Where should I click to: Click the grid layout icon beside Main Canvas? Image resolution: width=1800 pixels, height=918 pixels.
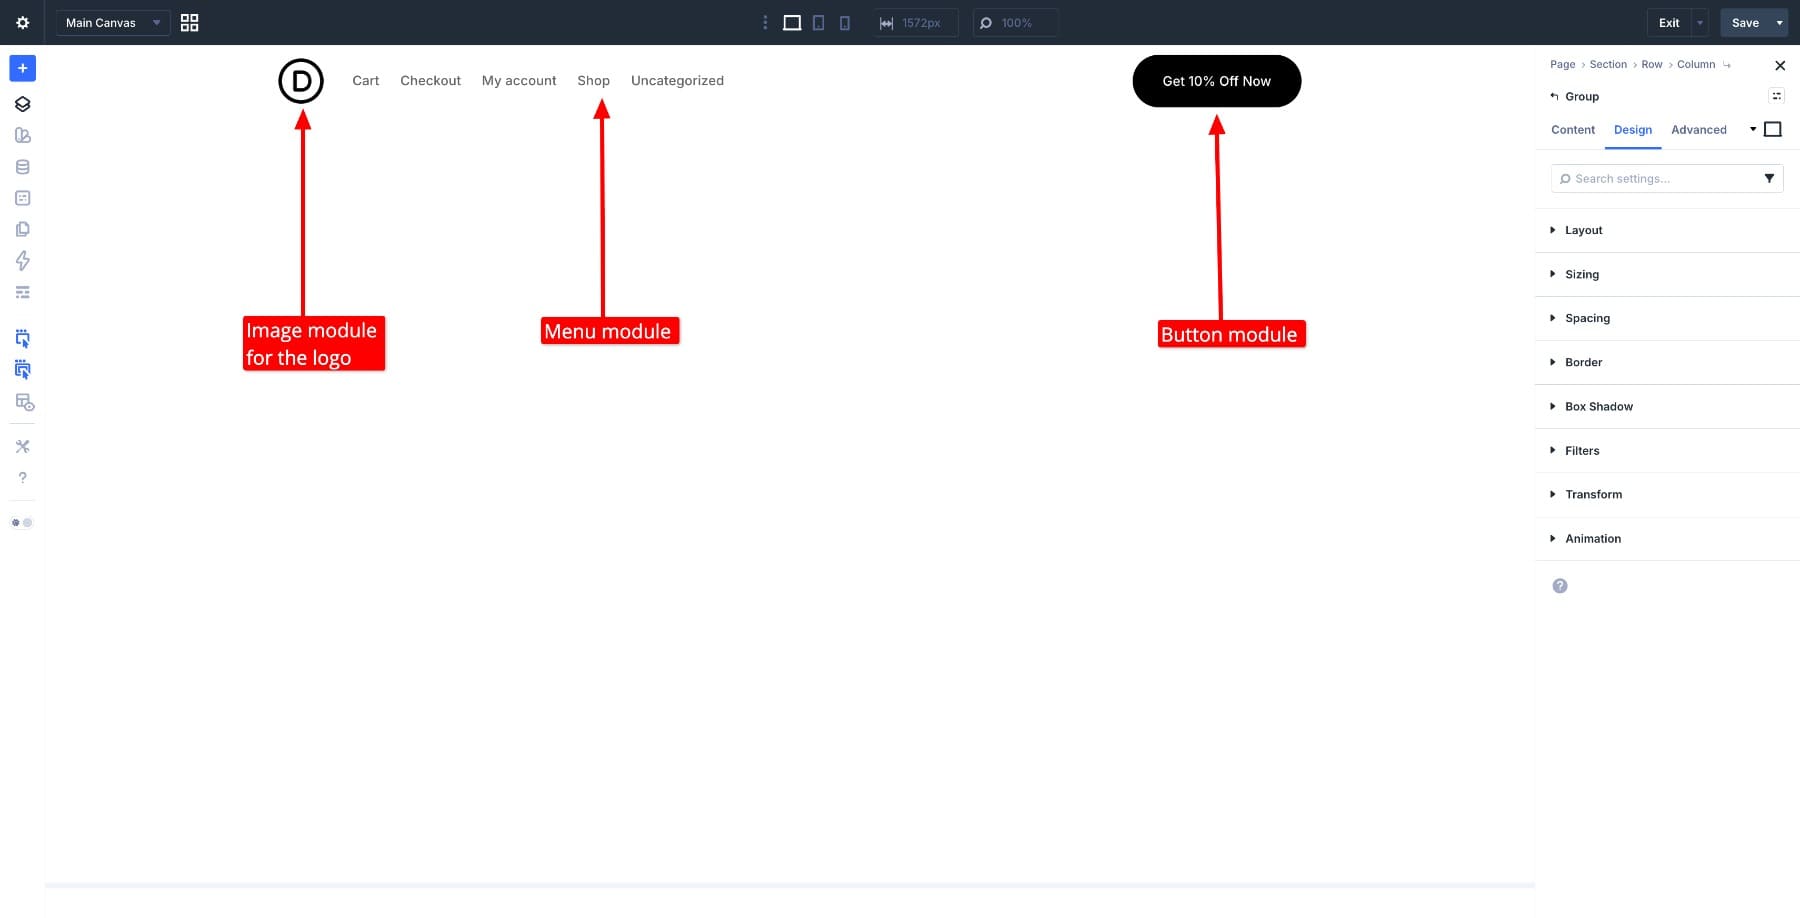coord(189,22)
